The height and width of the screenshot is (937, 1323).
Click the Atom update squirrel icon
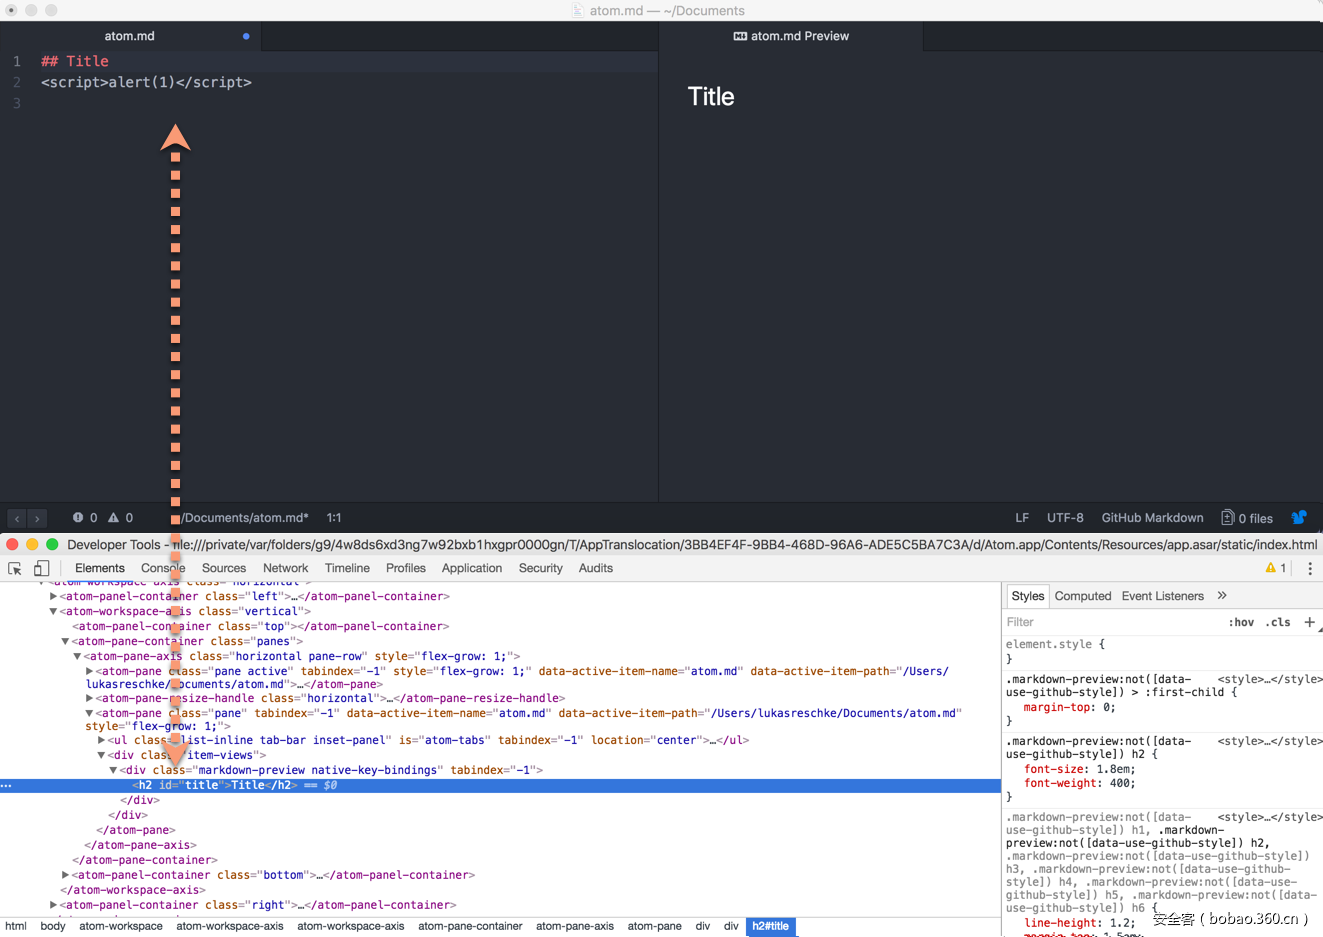(x=1299, y=518)
